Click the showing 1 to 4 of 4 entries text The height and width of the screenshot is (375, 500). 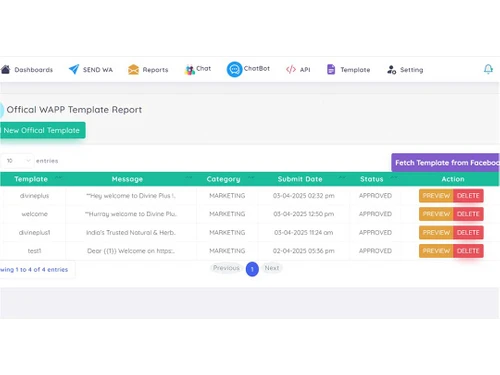click(34, 270)
